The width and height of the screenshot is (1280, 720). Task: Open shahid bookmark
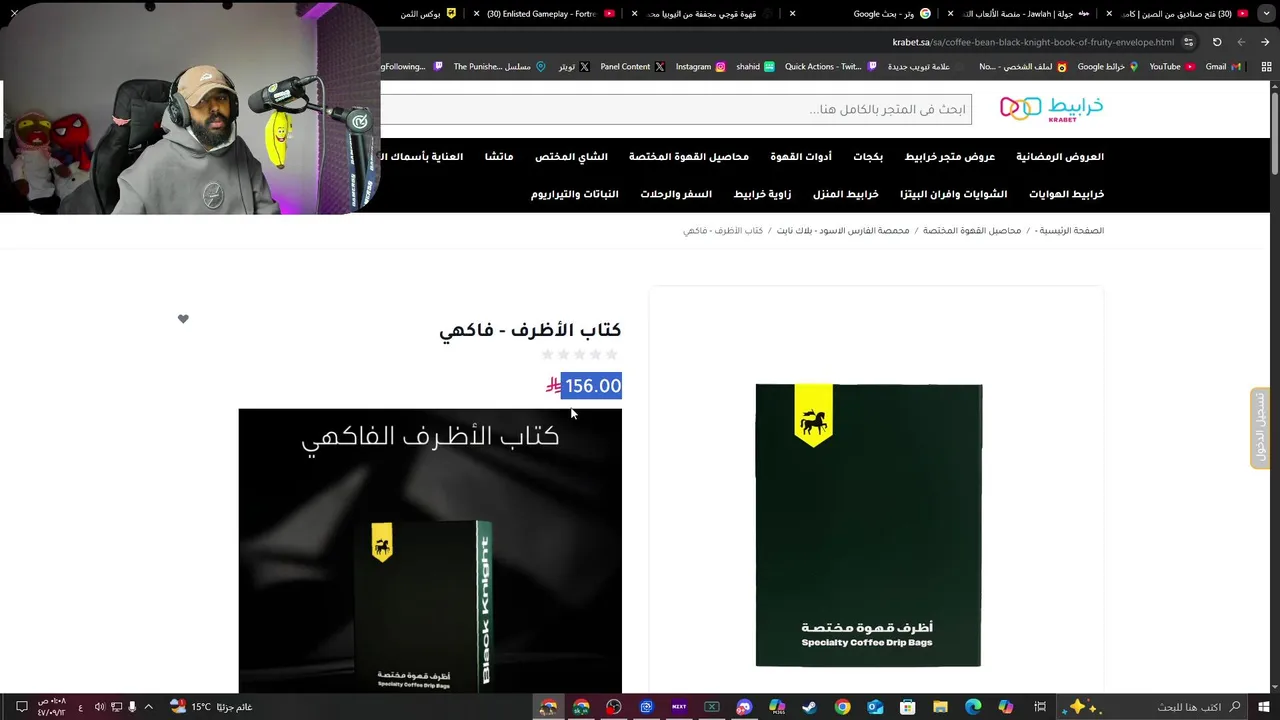[755, 67]
